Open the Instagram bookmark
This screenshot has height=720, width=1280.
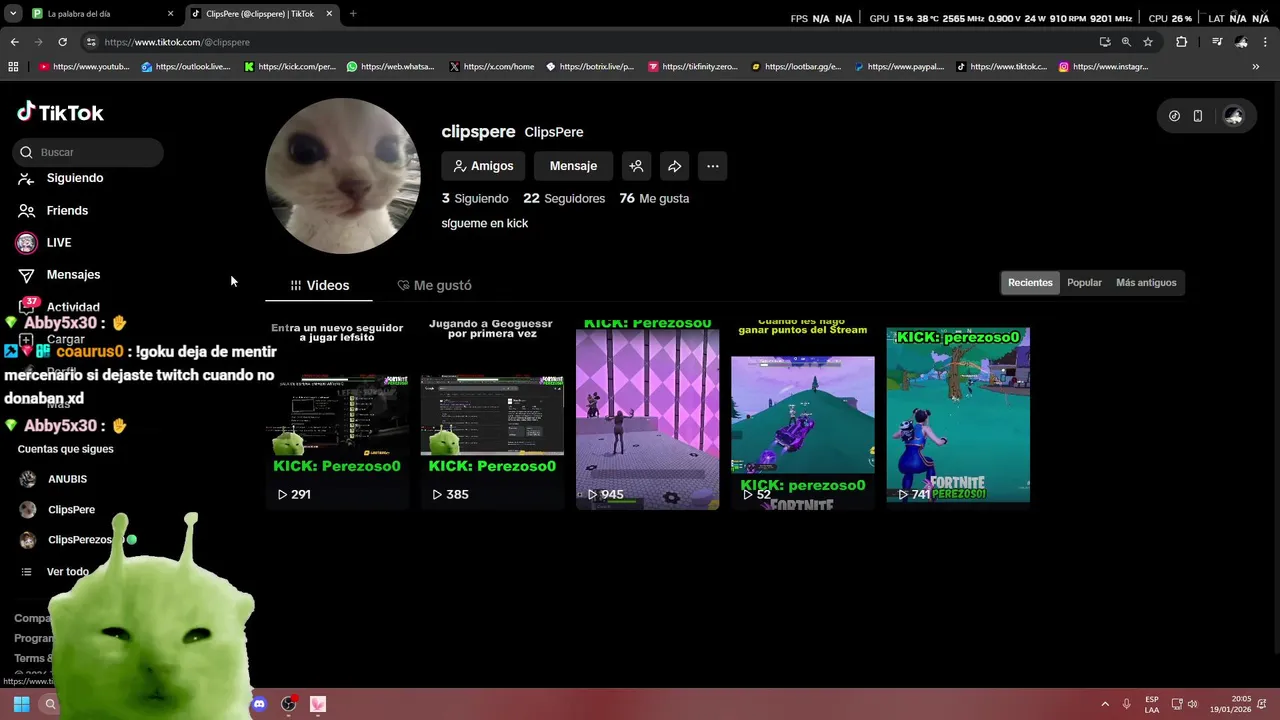(x=1103, y=67)
